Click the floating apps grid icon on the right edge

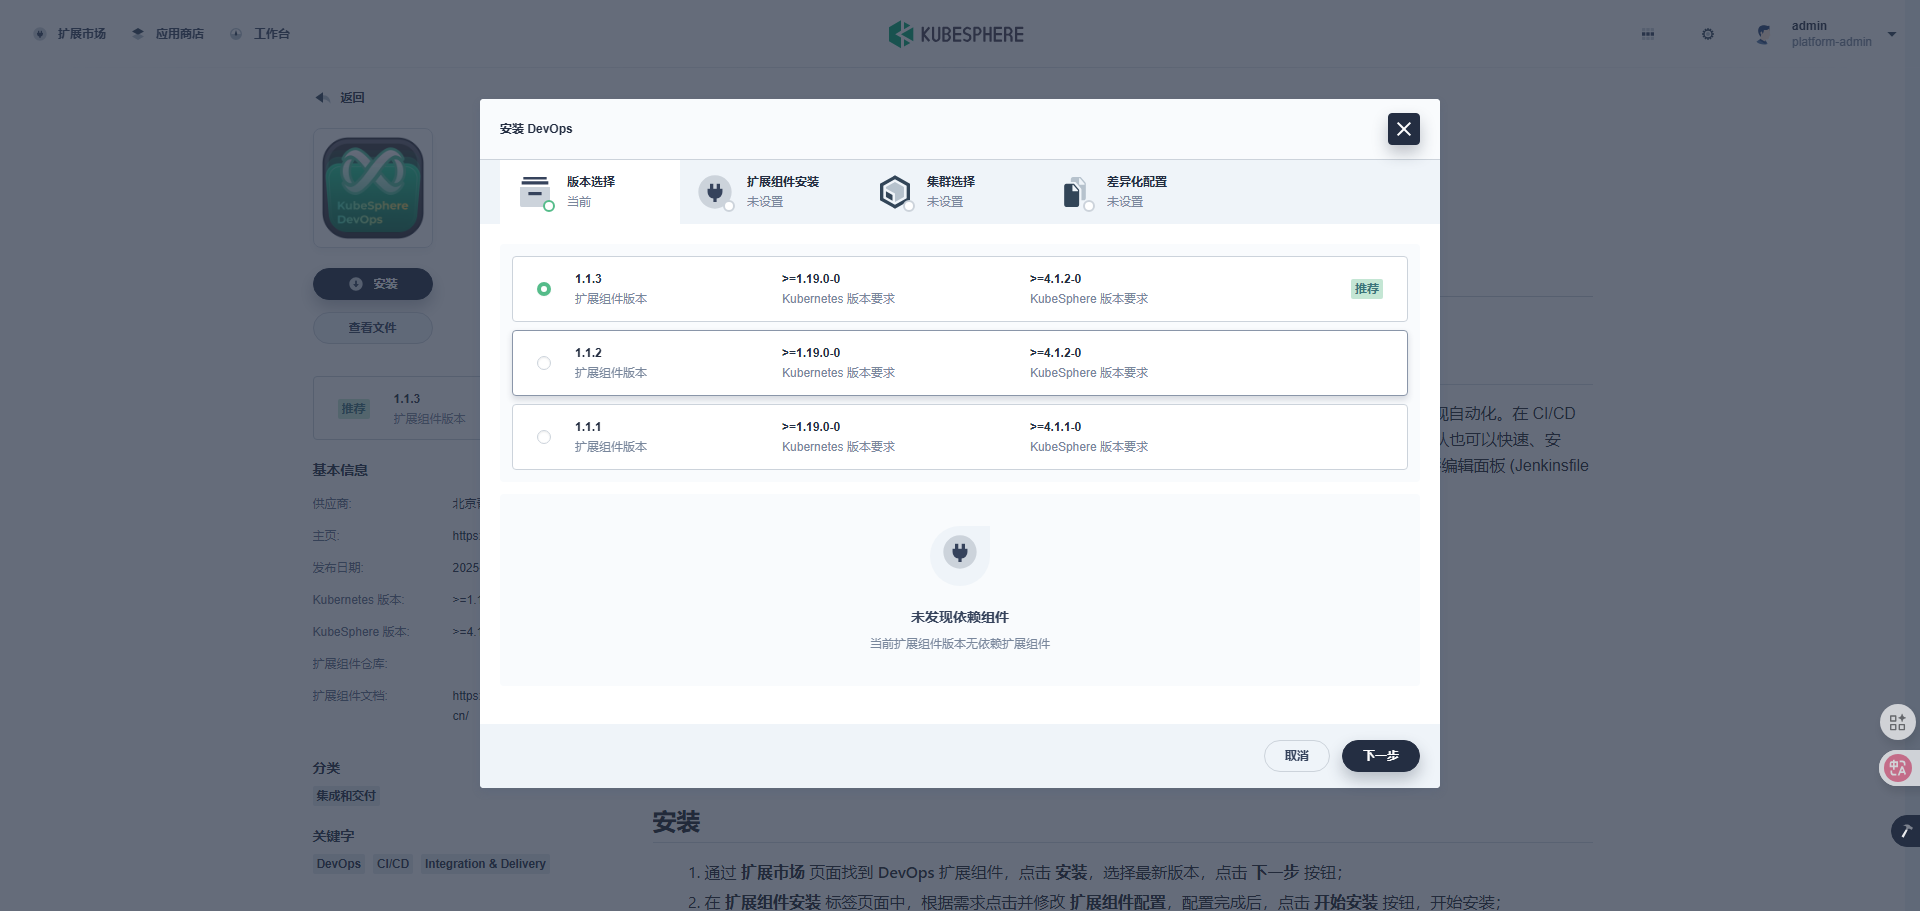pyautogui.click(x=1897, y=722)
